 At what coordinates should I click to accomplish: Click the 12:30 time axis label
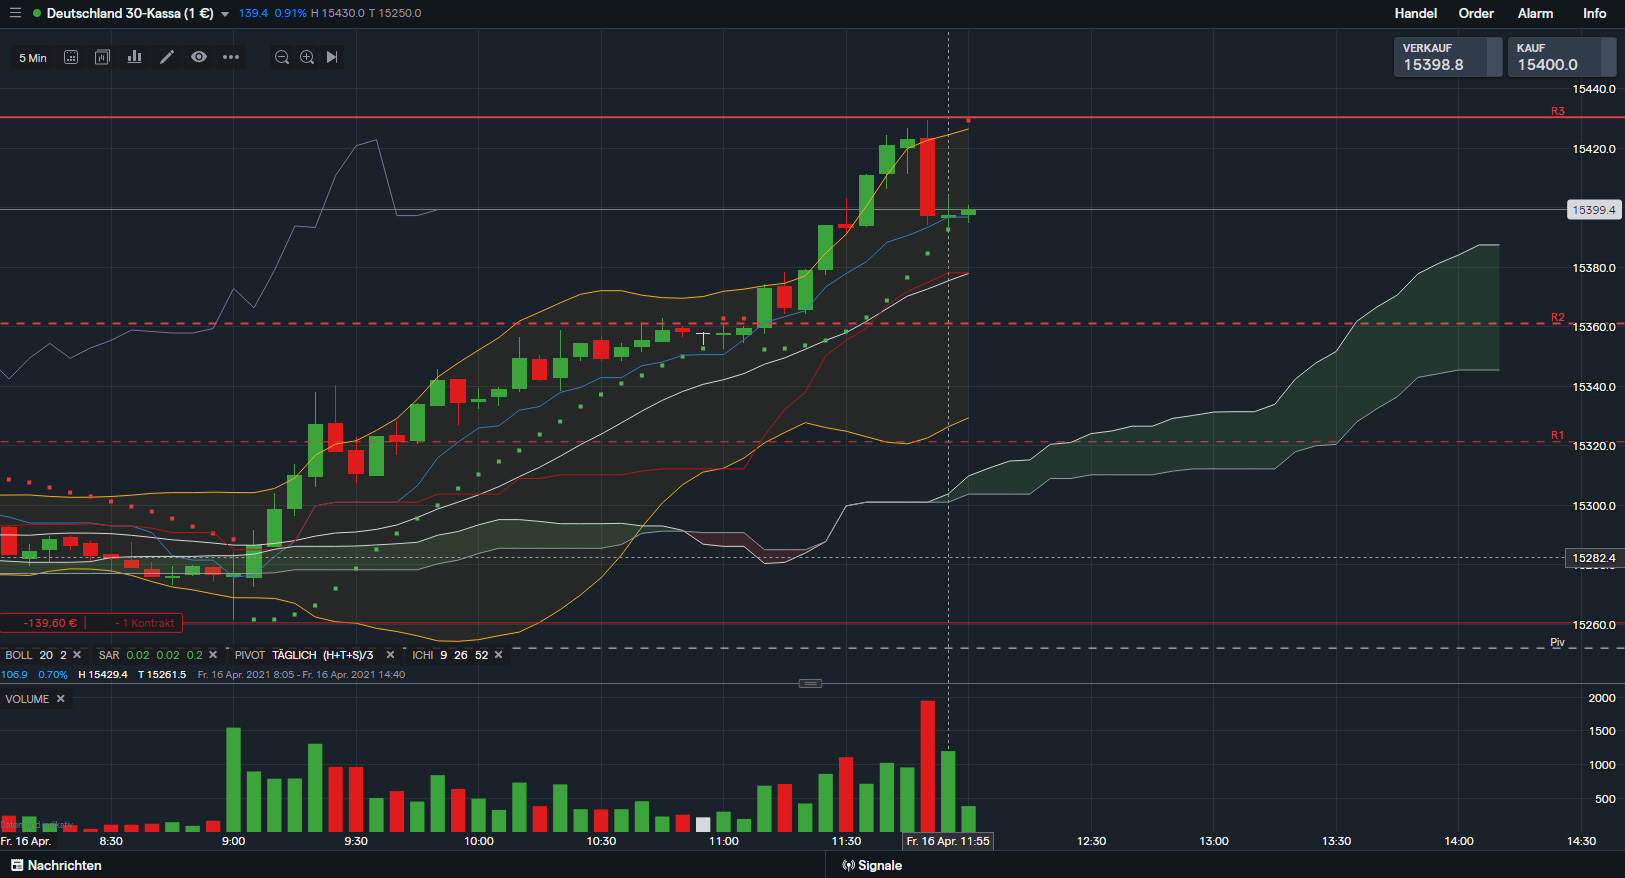point(1091,841)
